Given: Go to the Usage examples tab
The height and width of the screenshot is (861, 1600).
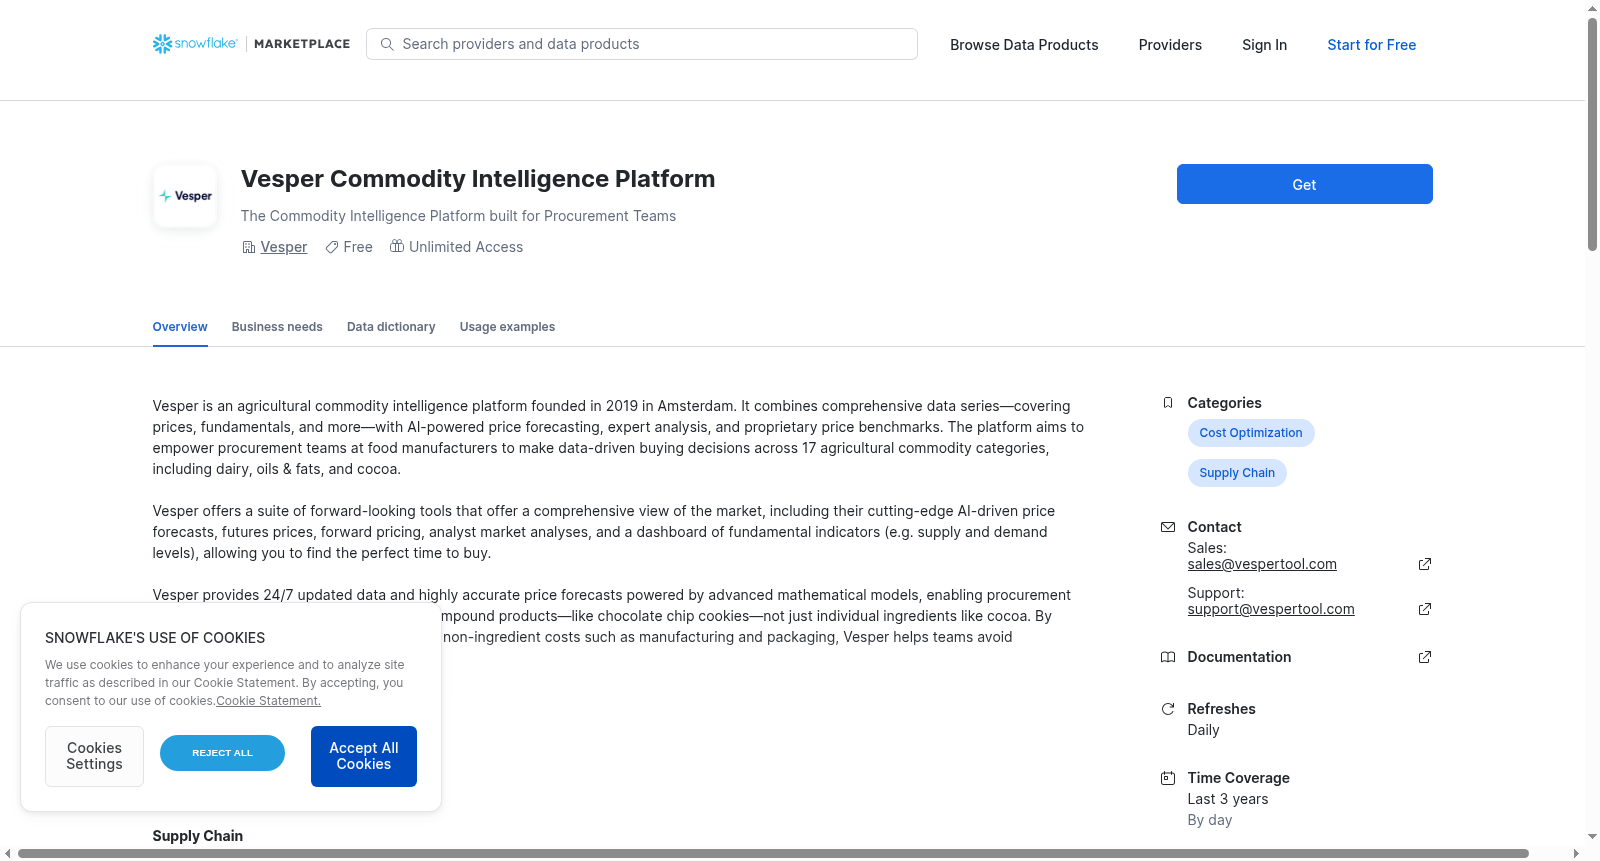Looking at the screenshot, I should point(507,327).
